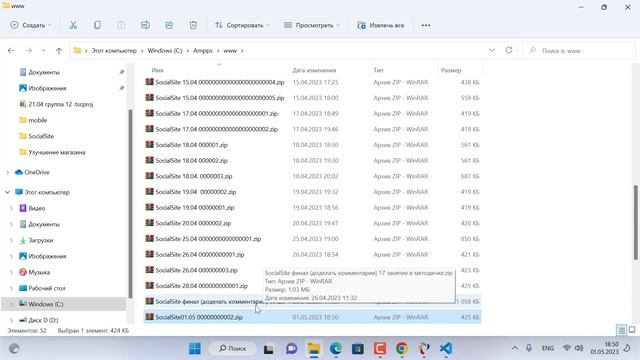Click the Rename icon in toolbar
Viewport: 640px width, 360px height.
145,25
